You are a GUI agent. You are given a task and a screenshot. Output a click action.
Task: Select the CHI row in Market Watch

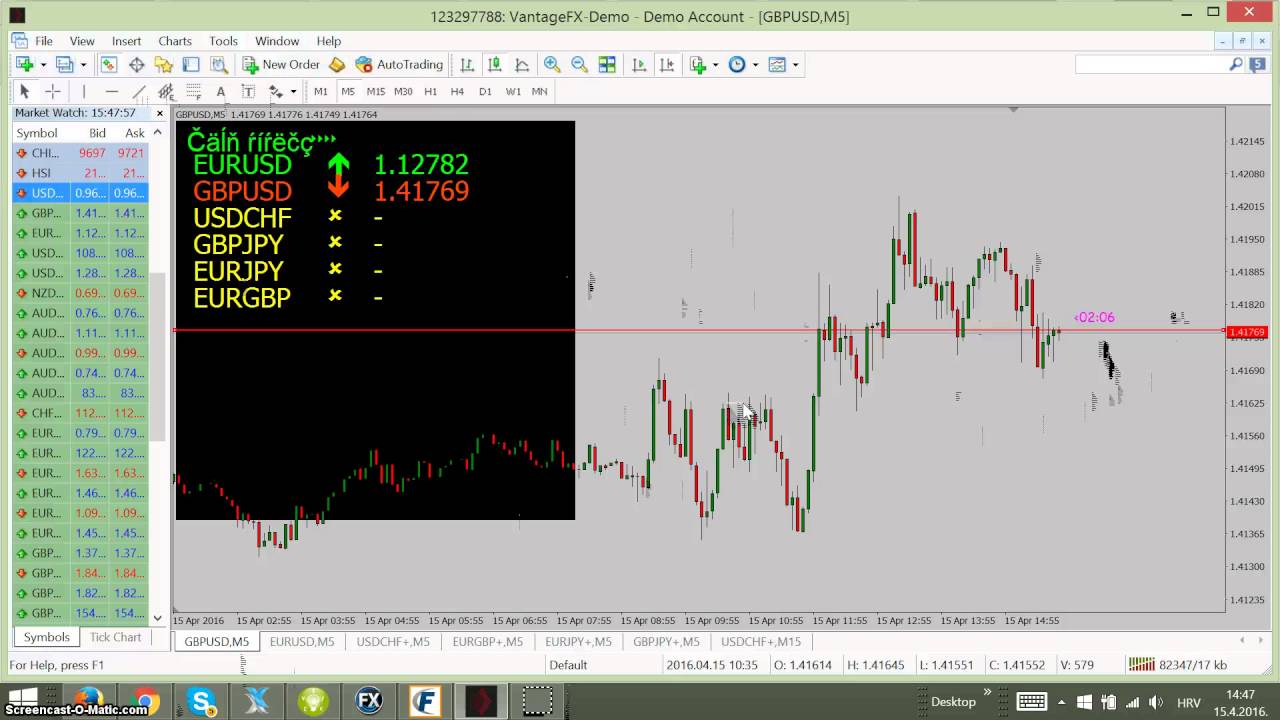(x=80, y=153)
